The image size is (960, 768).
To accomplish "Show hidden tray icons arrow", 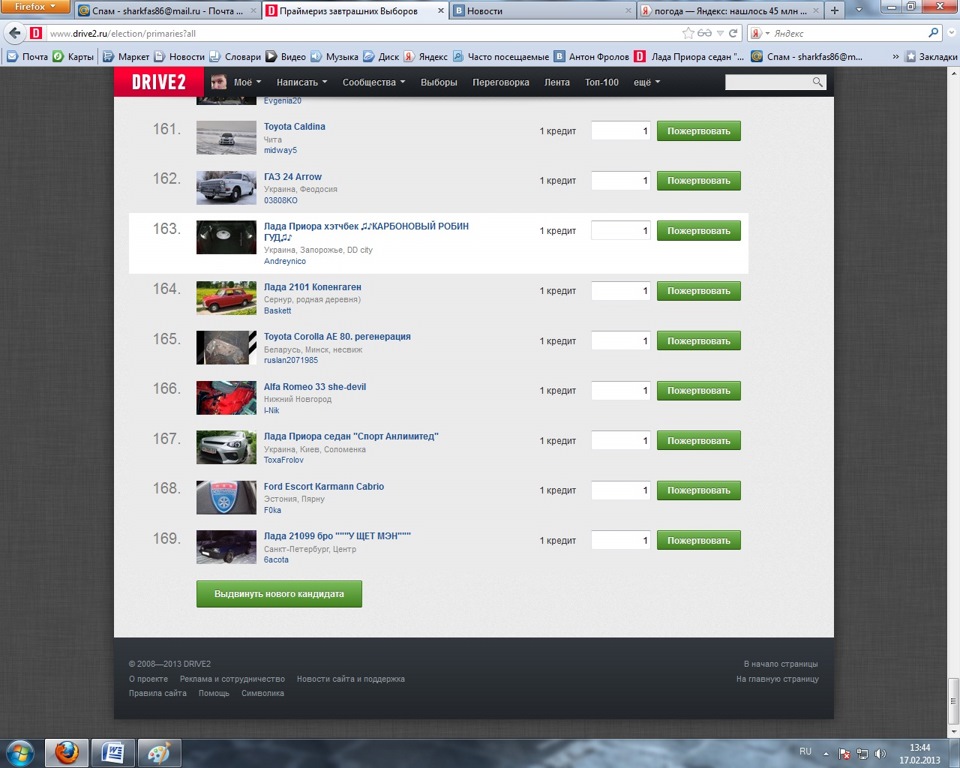I will (826, 753).
